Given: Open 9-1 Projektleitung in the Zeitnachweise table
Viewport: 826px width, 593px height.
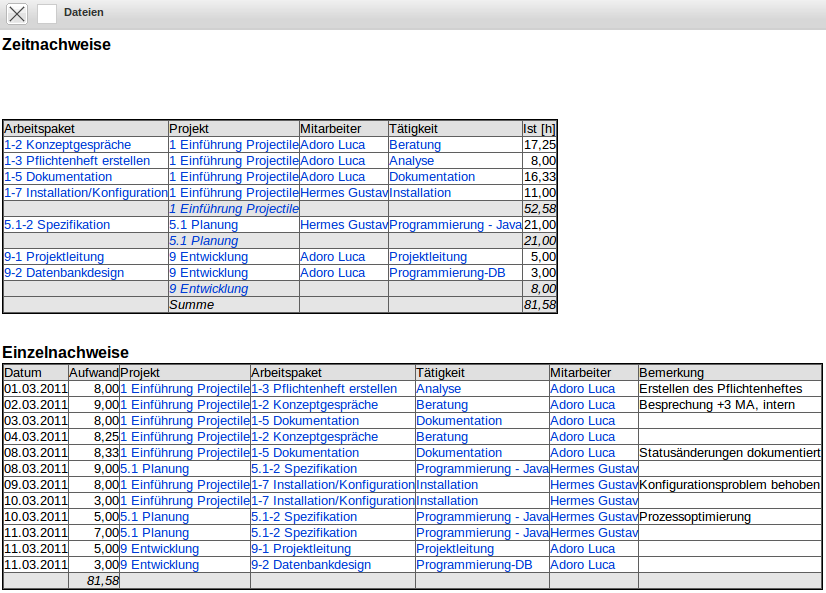Looking at the screenshot, I should [x=54, y=257].
